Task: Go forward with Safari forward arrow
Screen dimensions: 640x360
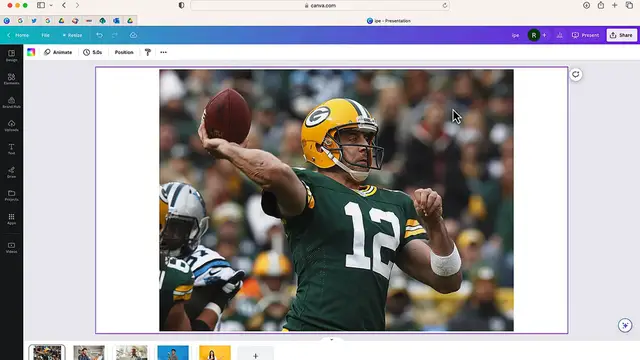Action: 77,5
